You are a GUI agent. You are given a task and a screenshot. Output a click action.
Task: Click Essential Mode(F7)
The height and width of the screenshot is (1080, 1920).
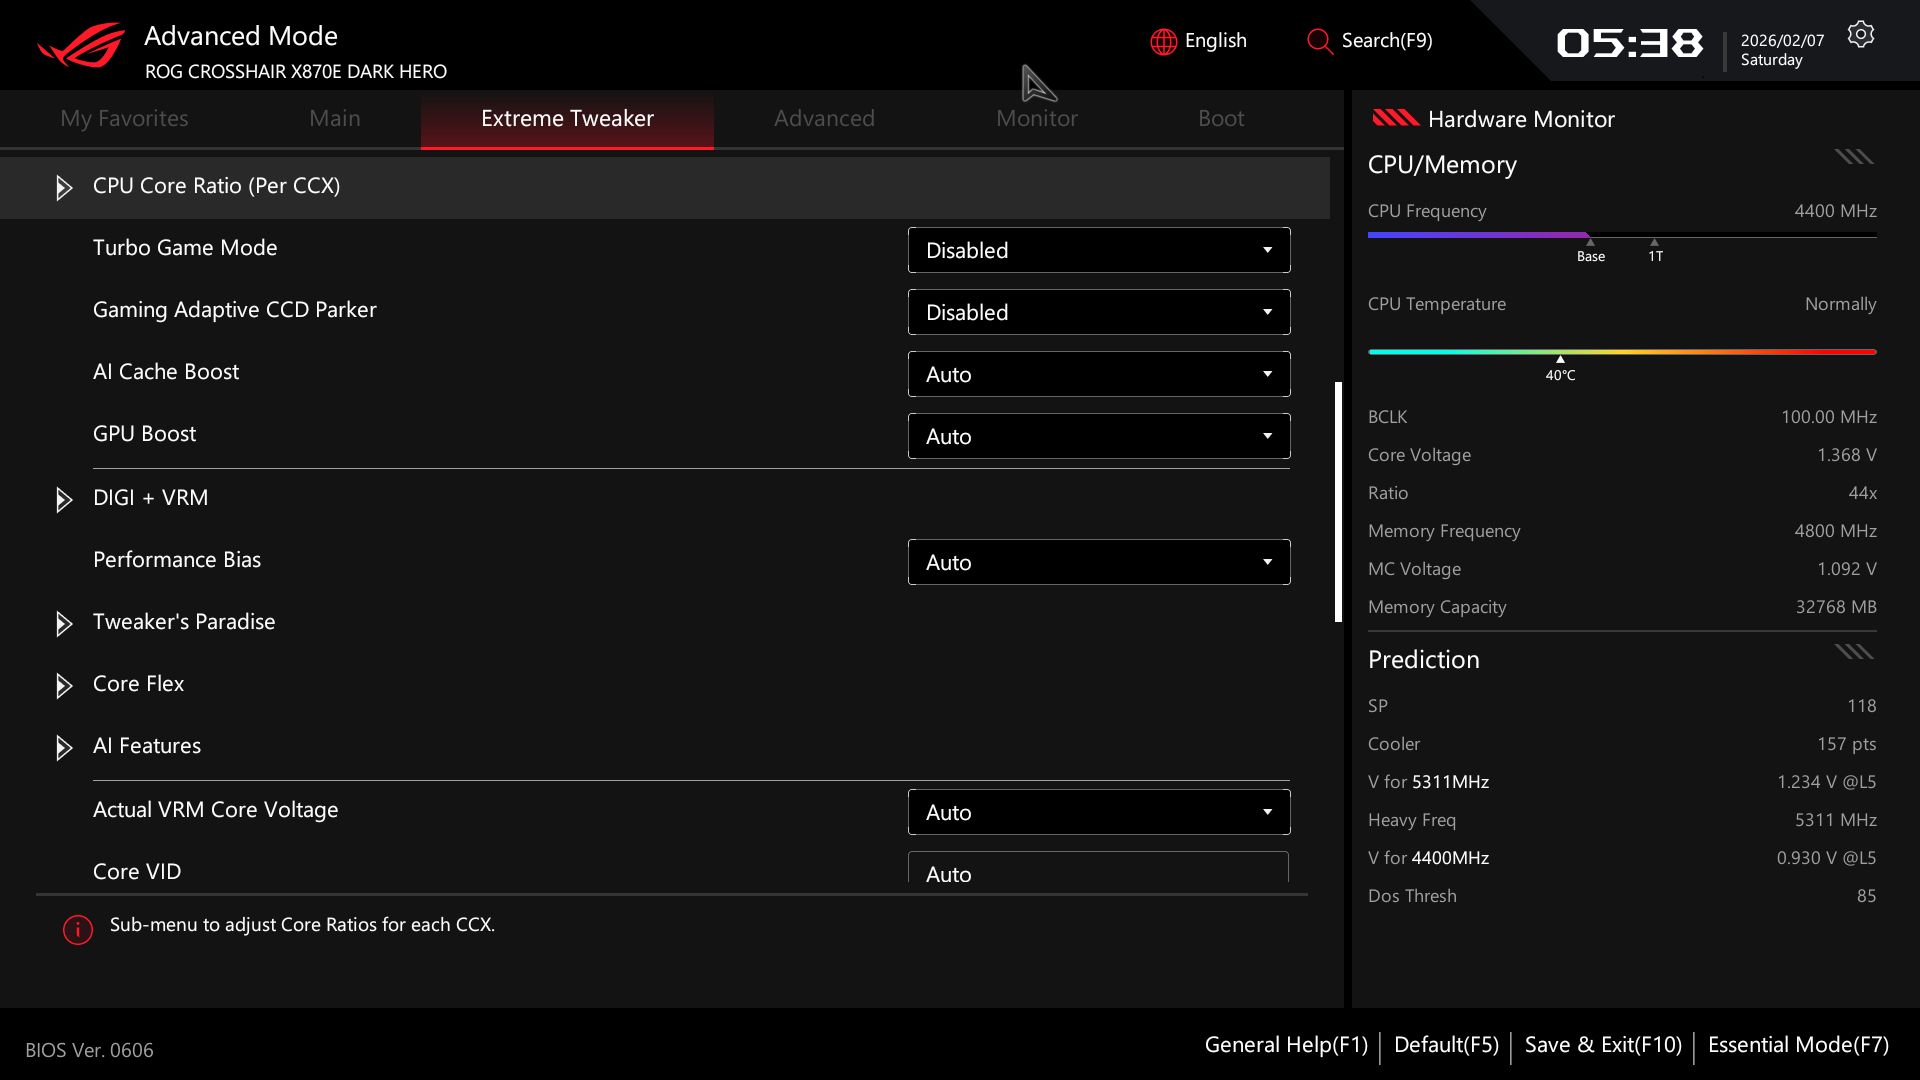click(1798, 1044)
